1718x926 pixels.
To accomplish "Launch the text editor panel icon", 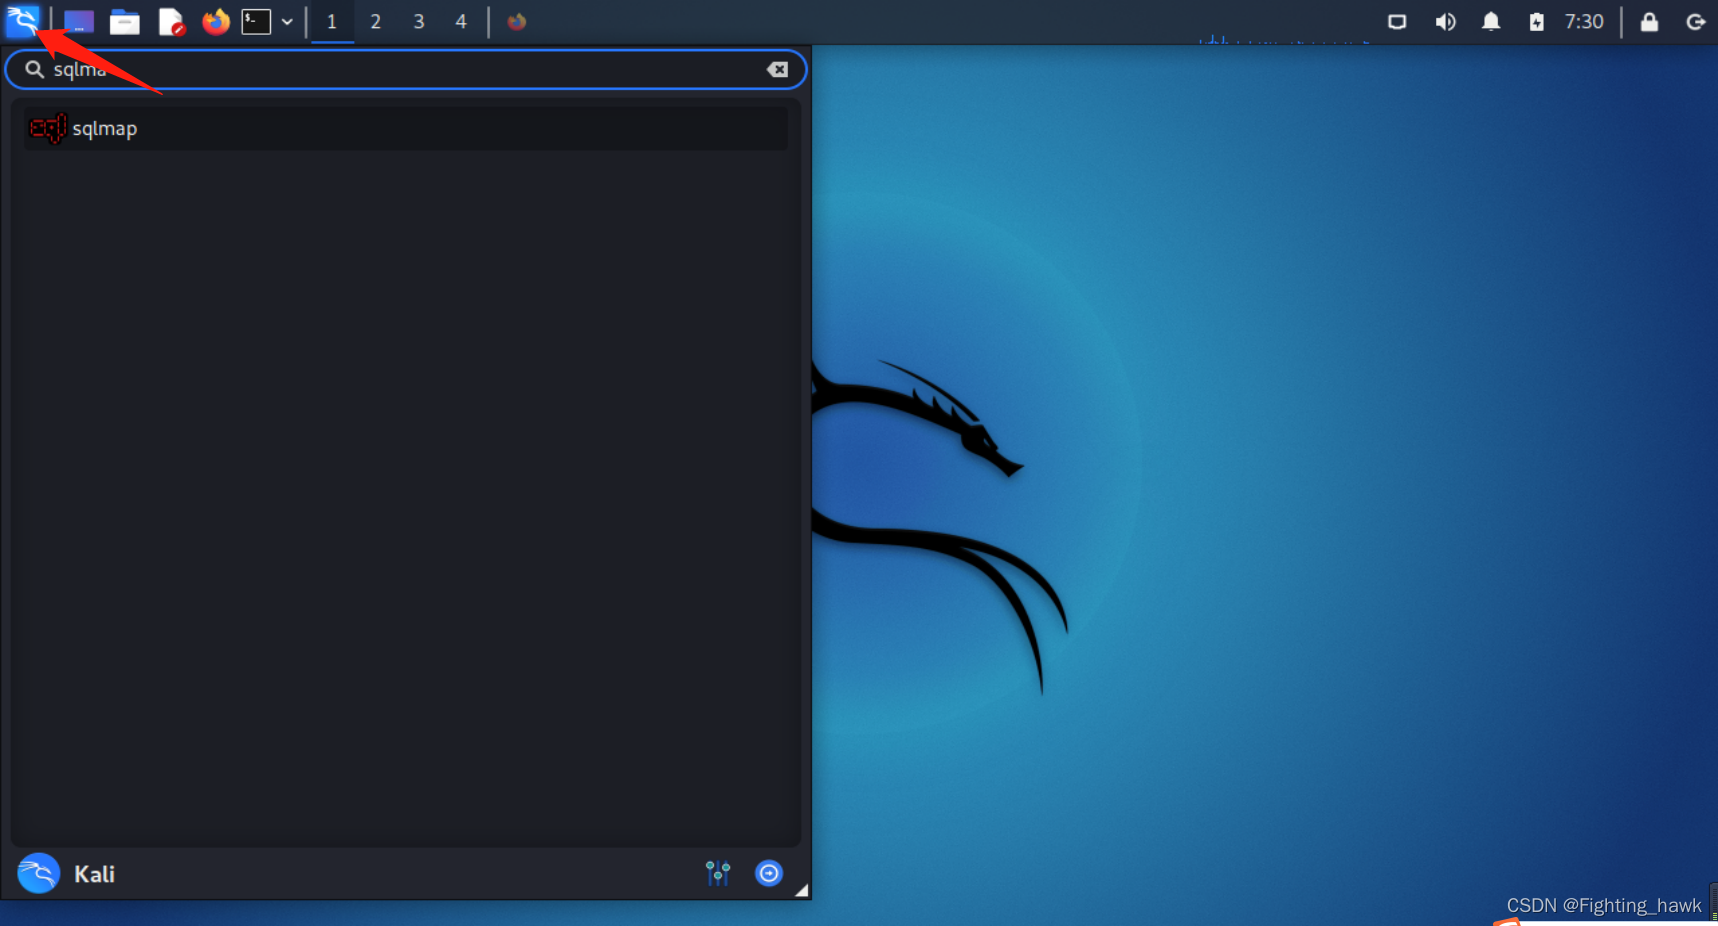I will click(x=171, y=22).
